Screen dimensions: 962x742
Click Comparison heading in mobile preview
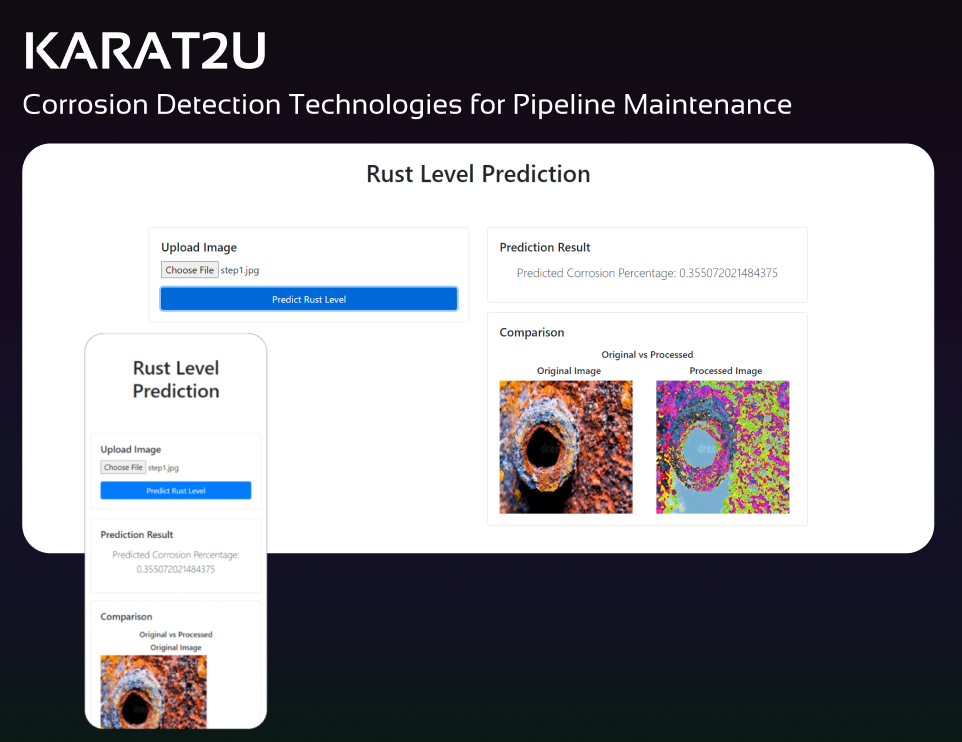coord(126,617)
